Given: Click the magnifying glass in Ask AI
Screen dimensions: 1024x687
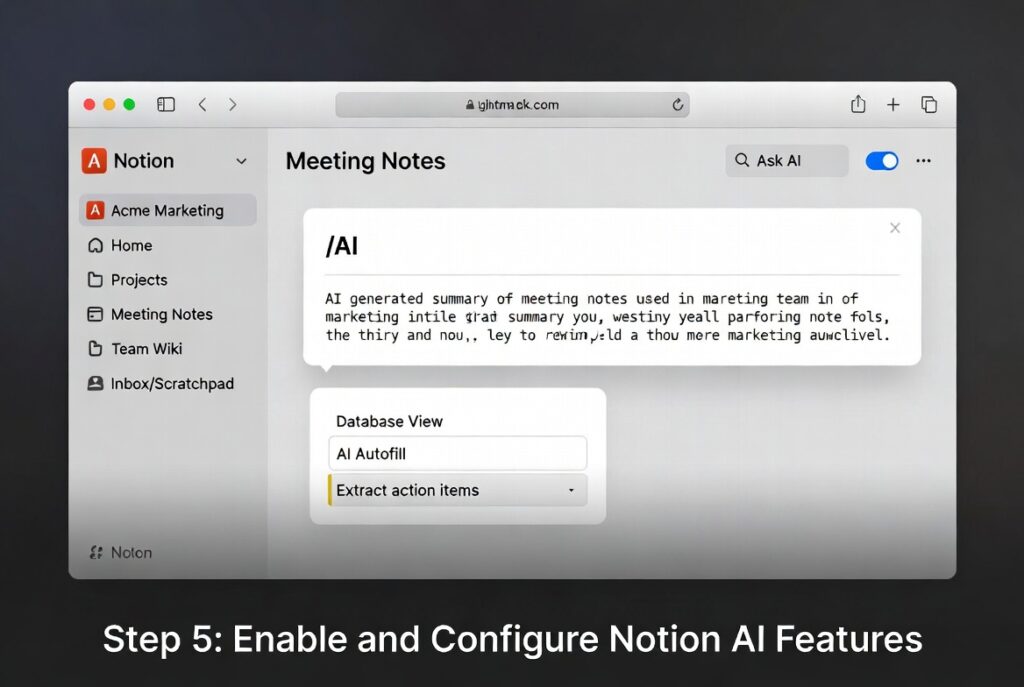Looking at the screenshot, I should (741, 160).
